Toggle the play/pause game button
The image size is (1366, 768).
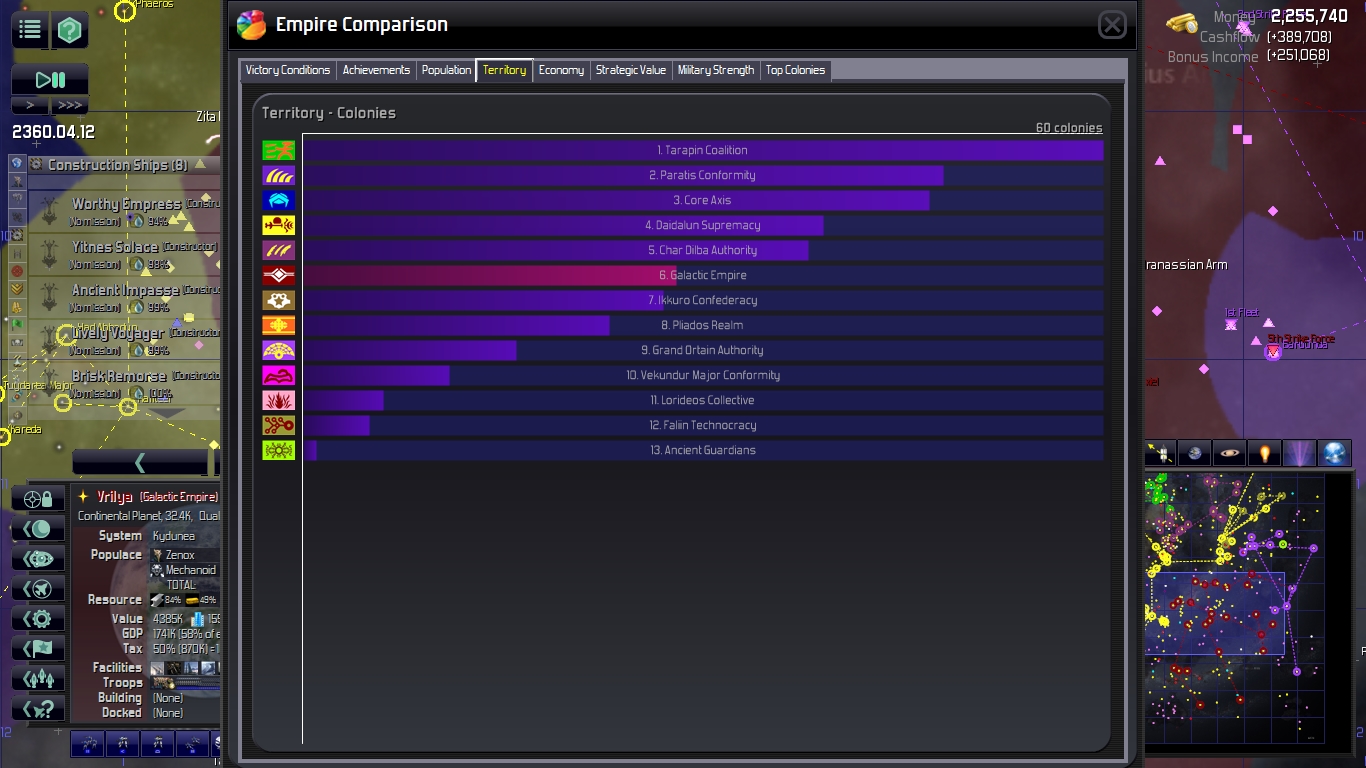click(x=50, y=80)
